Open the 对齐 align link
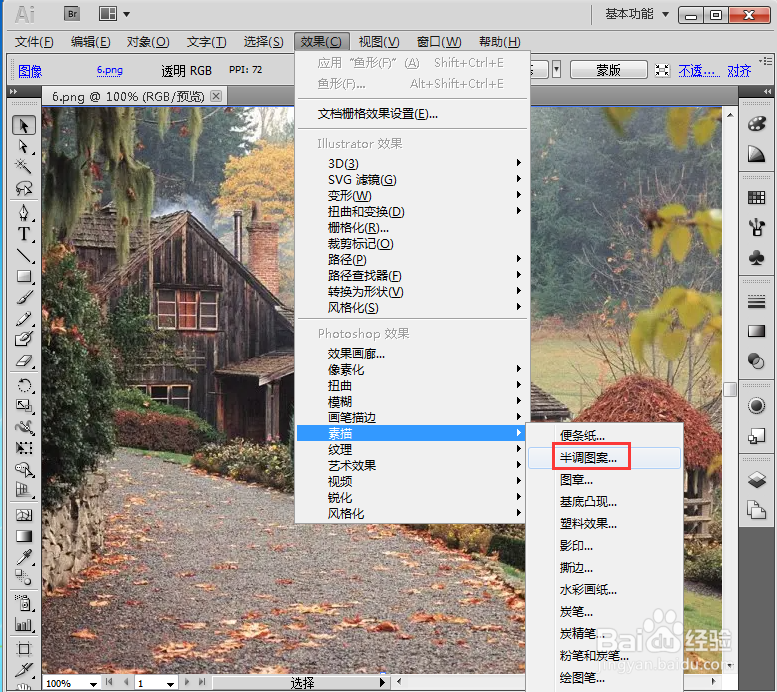The height and width of the screenshot is (692, 777). tap(739, 71)
